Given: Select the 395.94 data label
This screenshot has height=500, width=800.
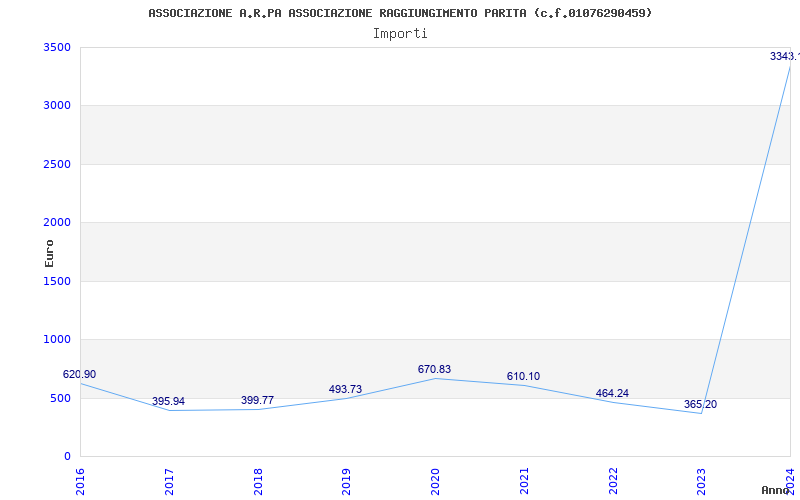Looking at the screenshot, I should point(168,402).
